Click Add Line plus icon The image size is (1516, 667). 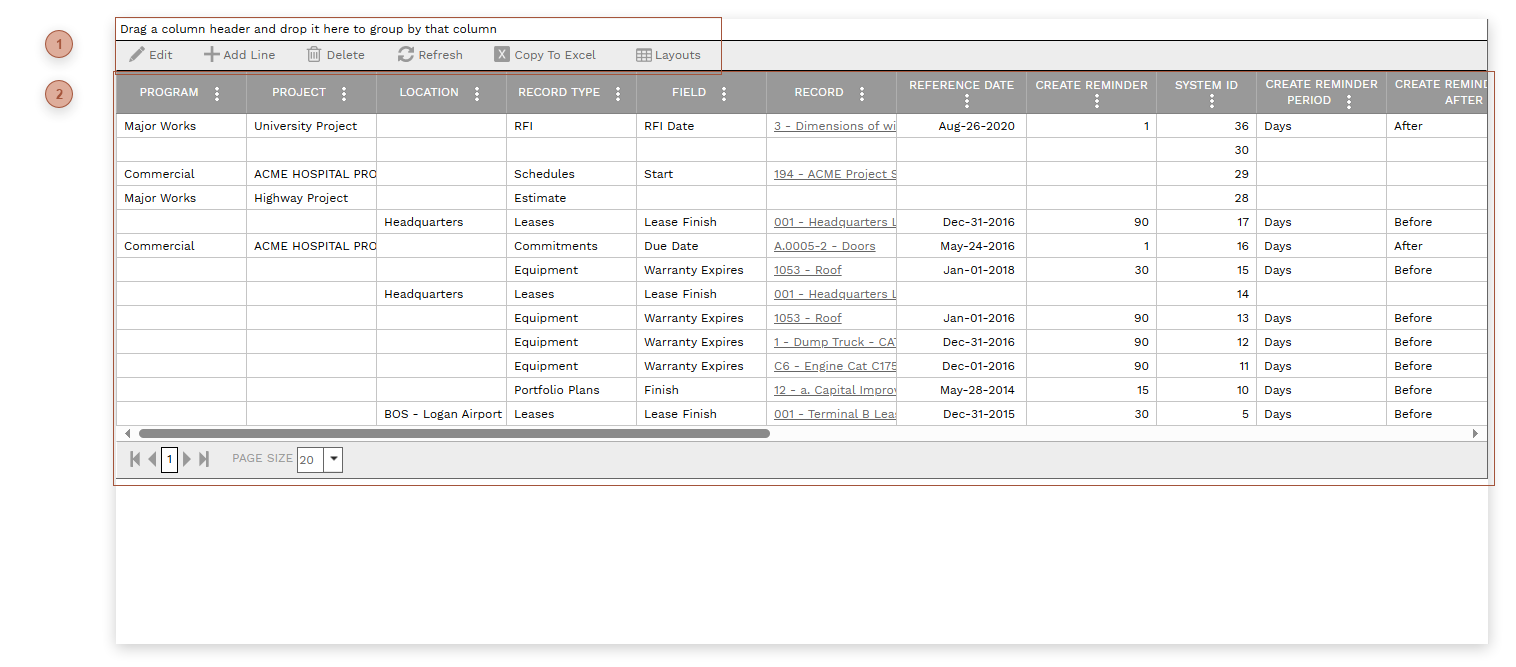[212, 55]
